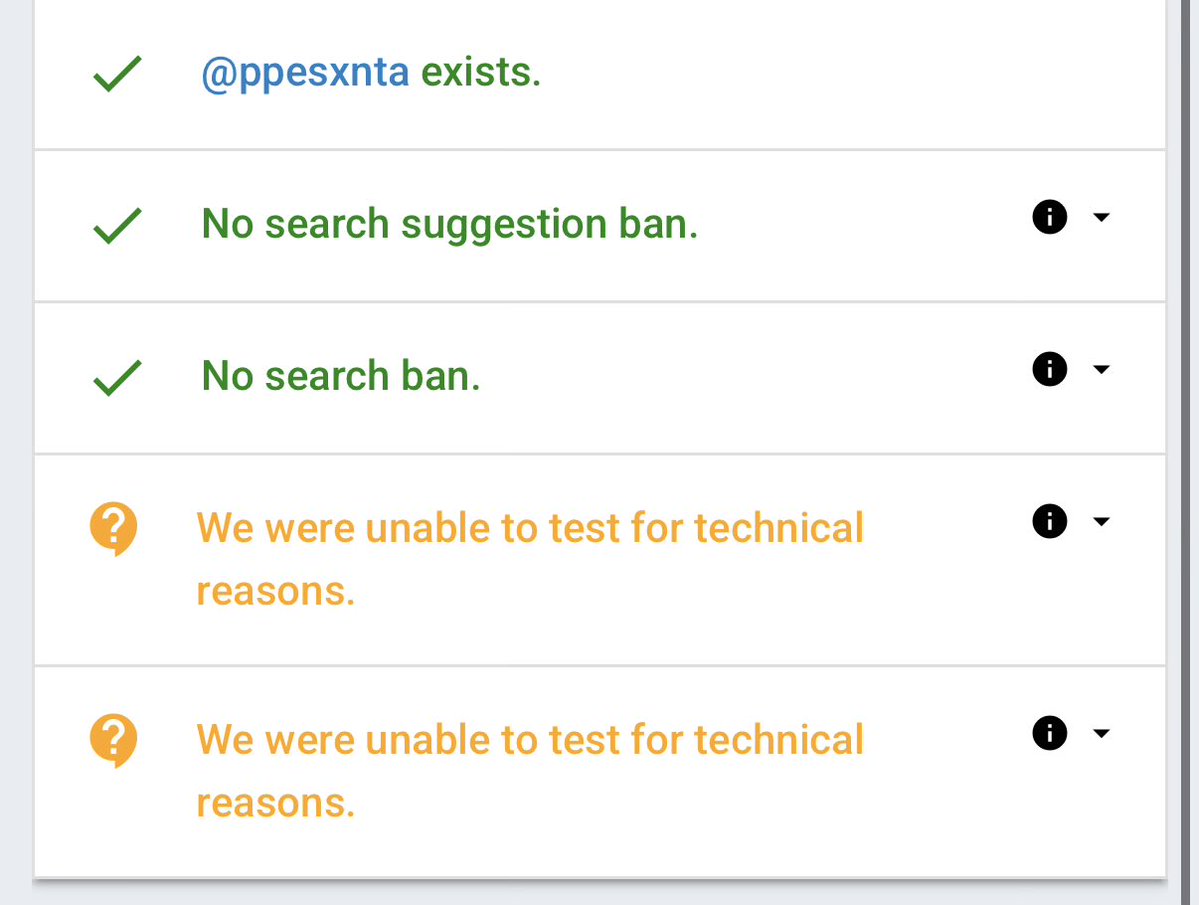Open info icon on first unable-to-test row
Screen dimensions: 1199x905
click(x=1049, y=521)
